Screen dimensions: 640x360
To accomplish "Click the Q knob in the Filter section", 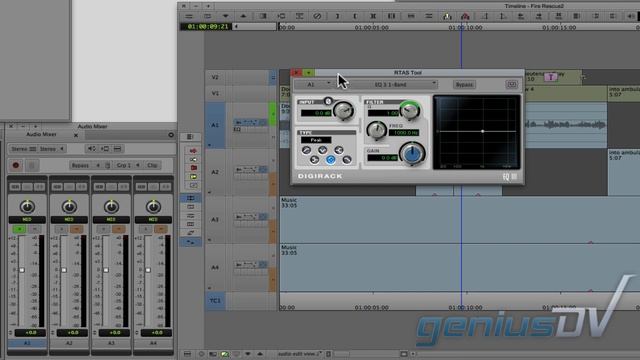I will 410,110.
